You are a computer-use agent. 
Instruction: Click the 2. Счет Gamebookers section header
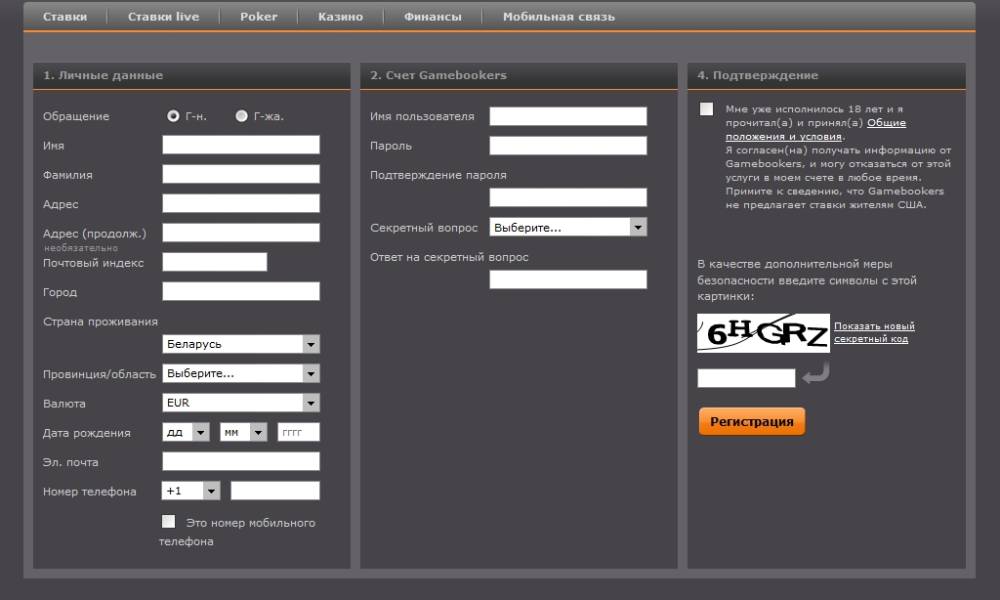(x=518, y=75)
